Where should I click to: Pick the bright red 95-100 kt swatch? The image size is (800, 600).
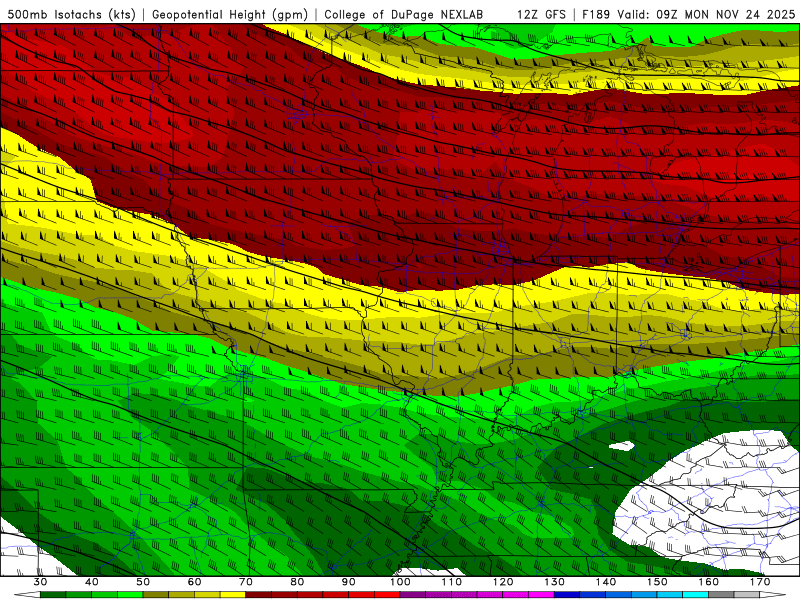click(x=387, y=595)
